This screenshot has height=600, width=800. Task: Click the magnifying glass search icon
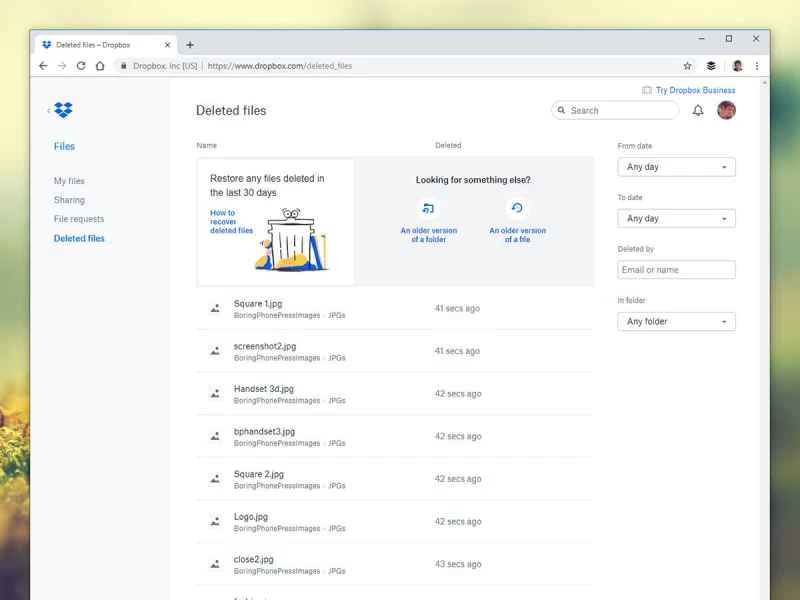pos(562,110)
